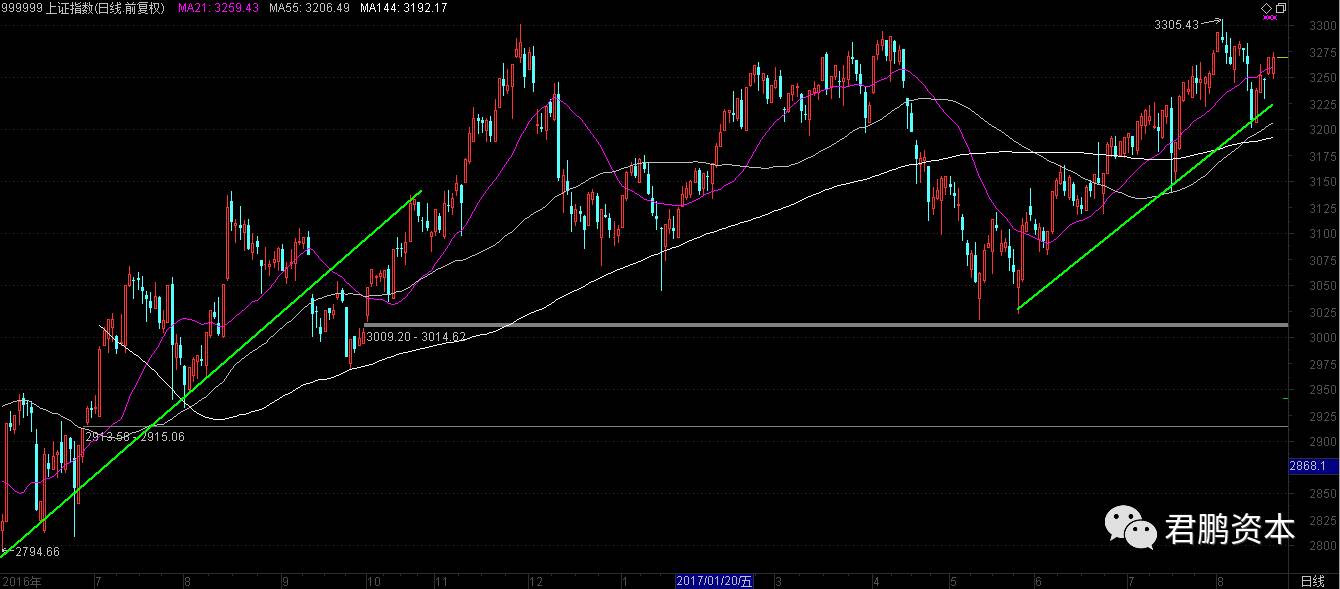Click the 君鹏资本 watermark text
Viewport: 1340px width, 589px height.
(x=1229, y=529)
